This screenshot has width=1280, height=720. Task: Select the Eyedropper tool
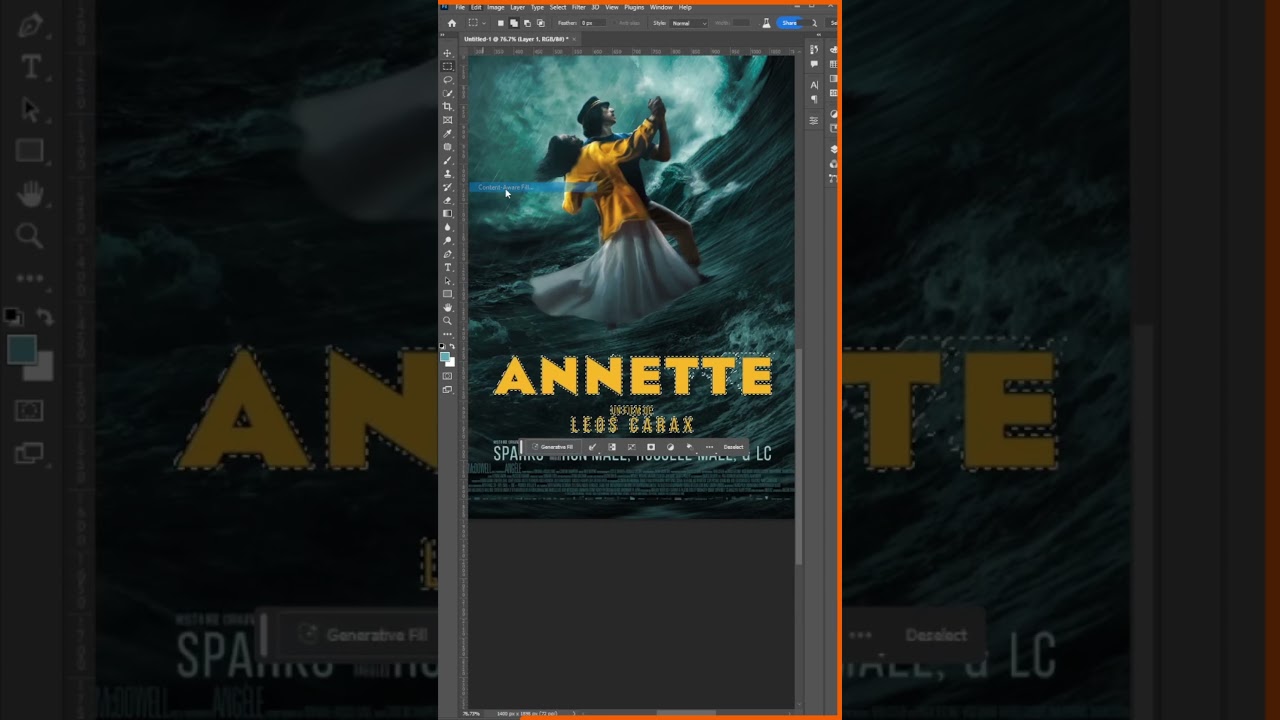tap(447, 133)
